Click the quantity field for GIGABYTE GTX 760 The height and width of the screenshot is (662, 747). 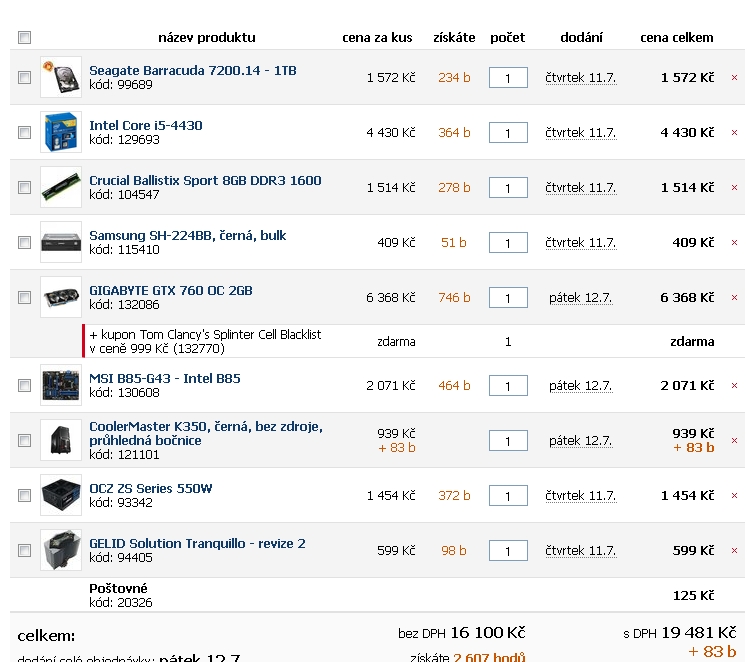coord(508,298)
